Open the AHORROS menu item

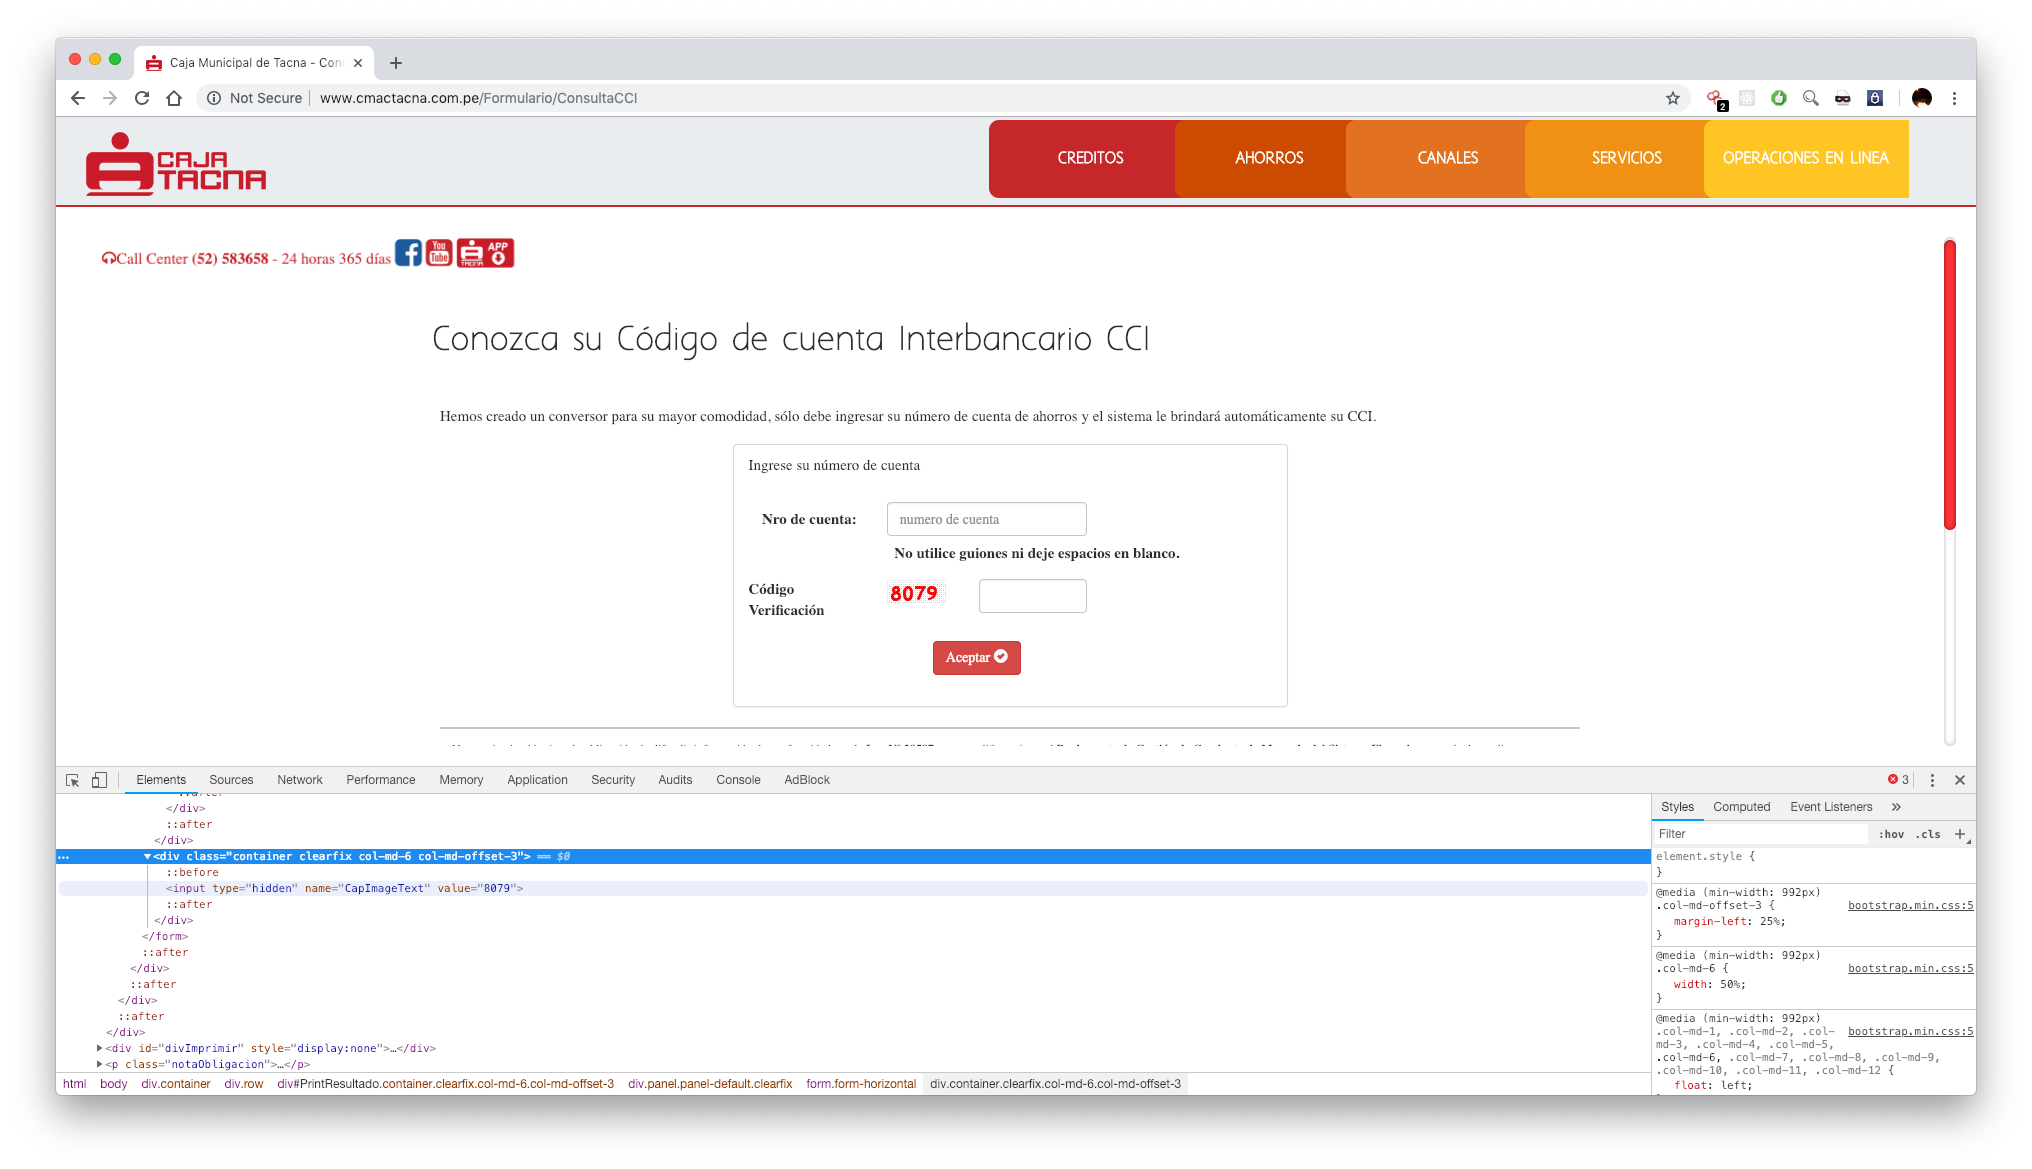point(1269,158)
